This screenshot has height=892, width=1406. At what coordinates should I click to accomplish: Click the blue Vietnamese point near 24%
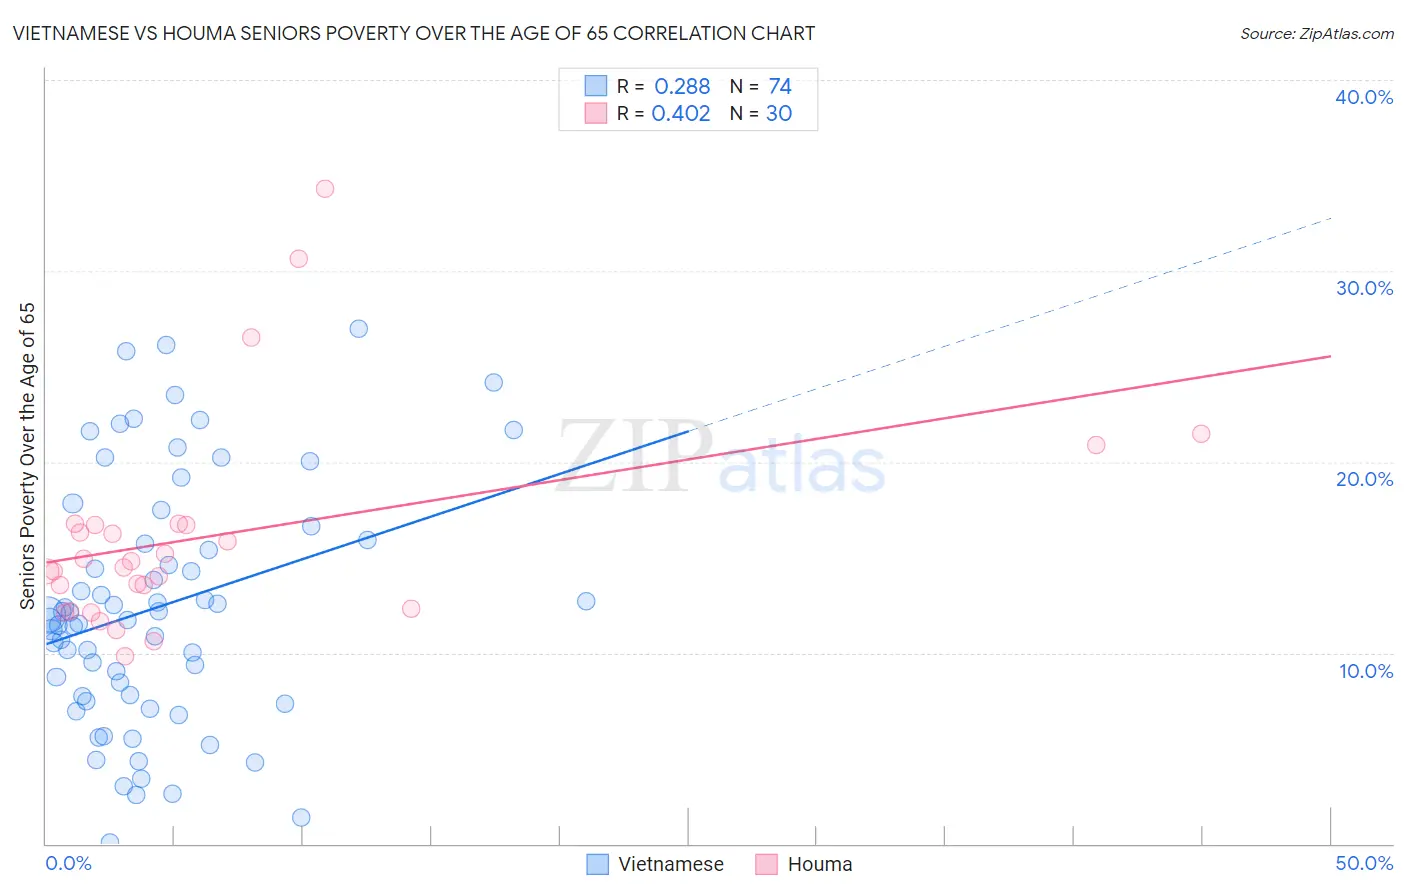[493, 382]
